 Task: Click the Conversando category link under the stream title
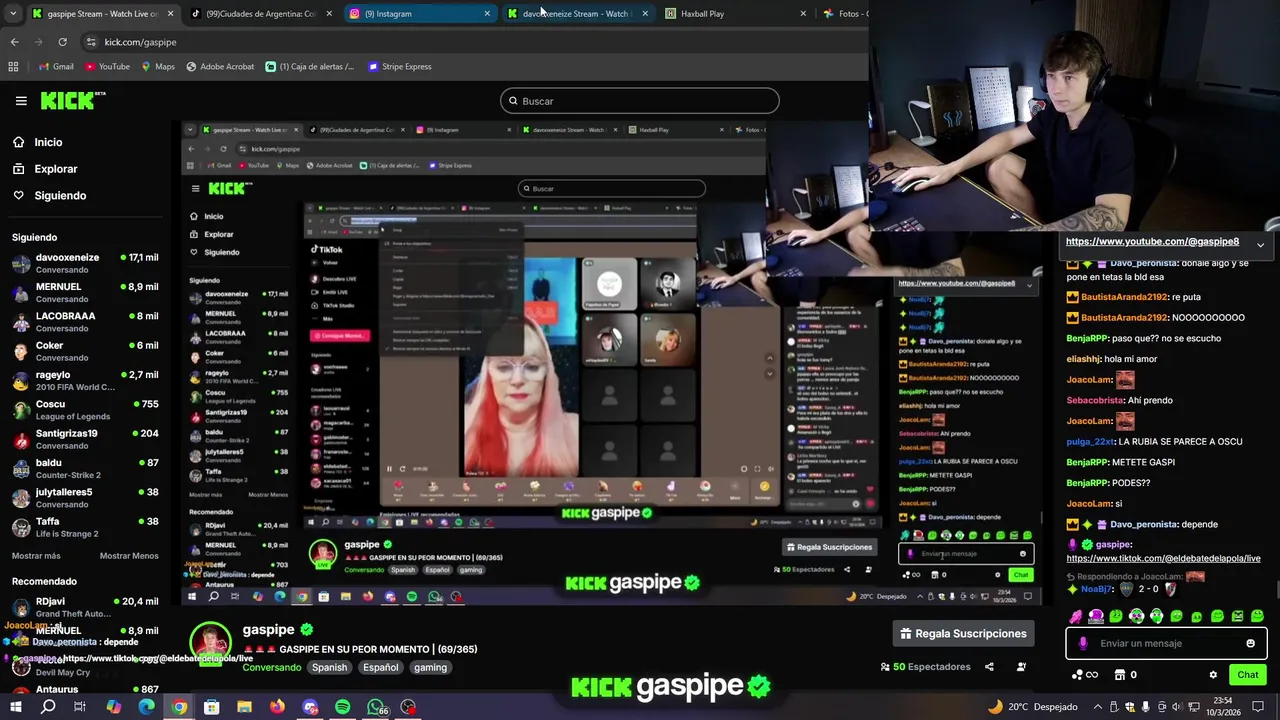[x=271, y=667]
